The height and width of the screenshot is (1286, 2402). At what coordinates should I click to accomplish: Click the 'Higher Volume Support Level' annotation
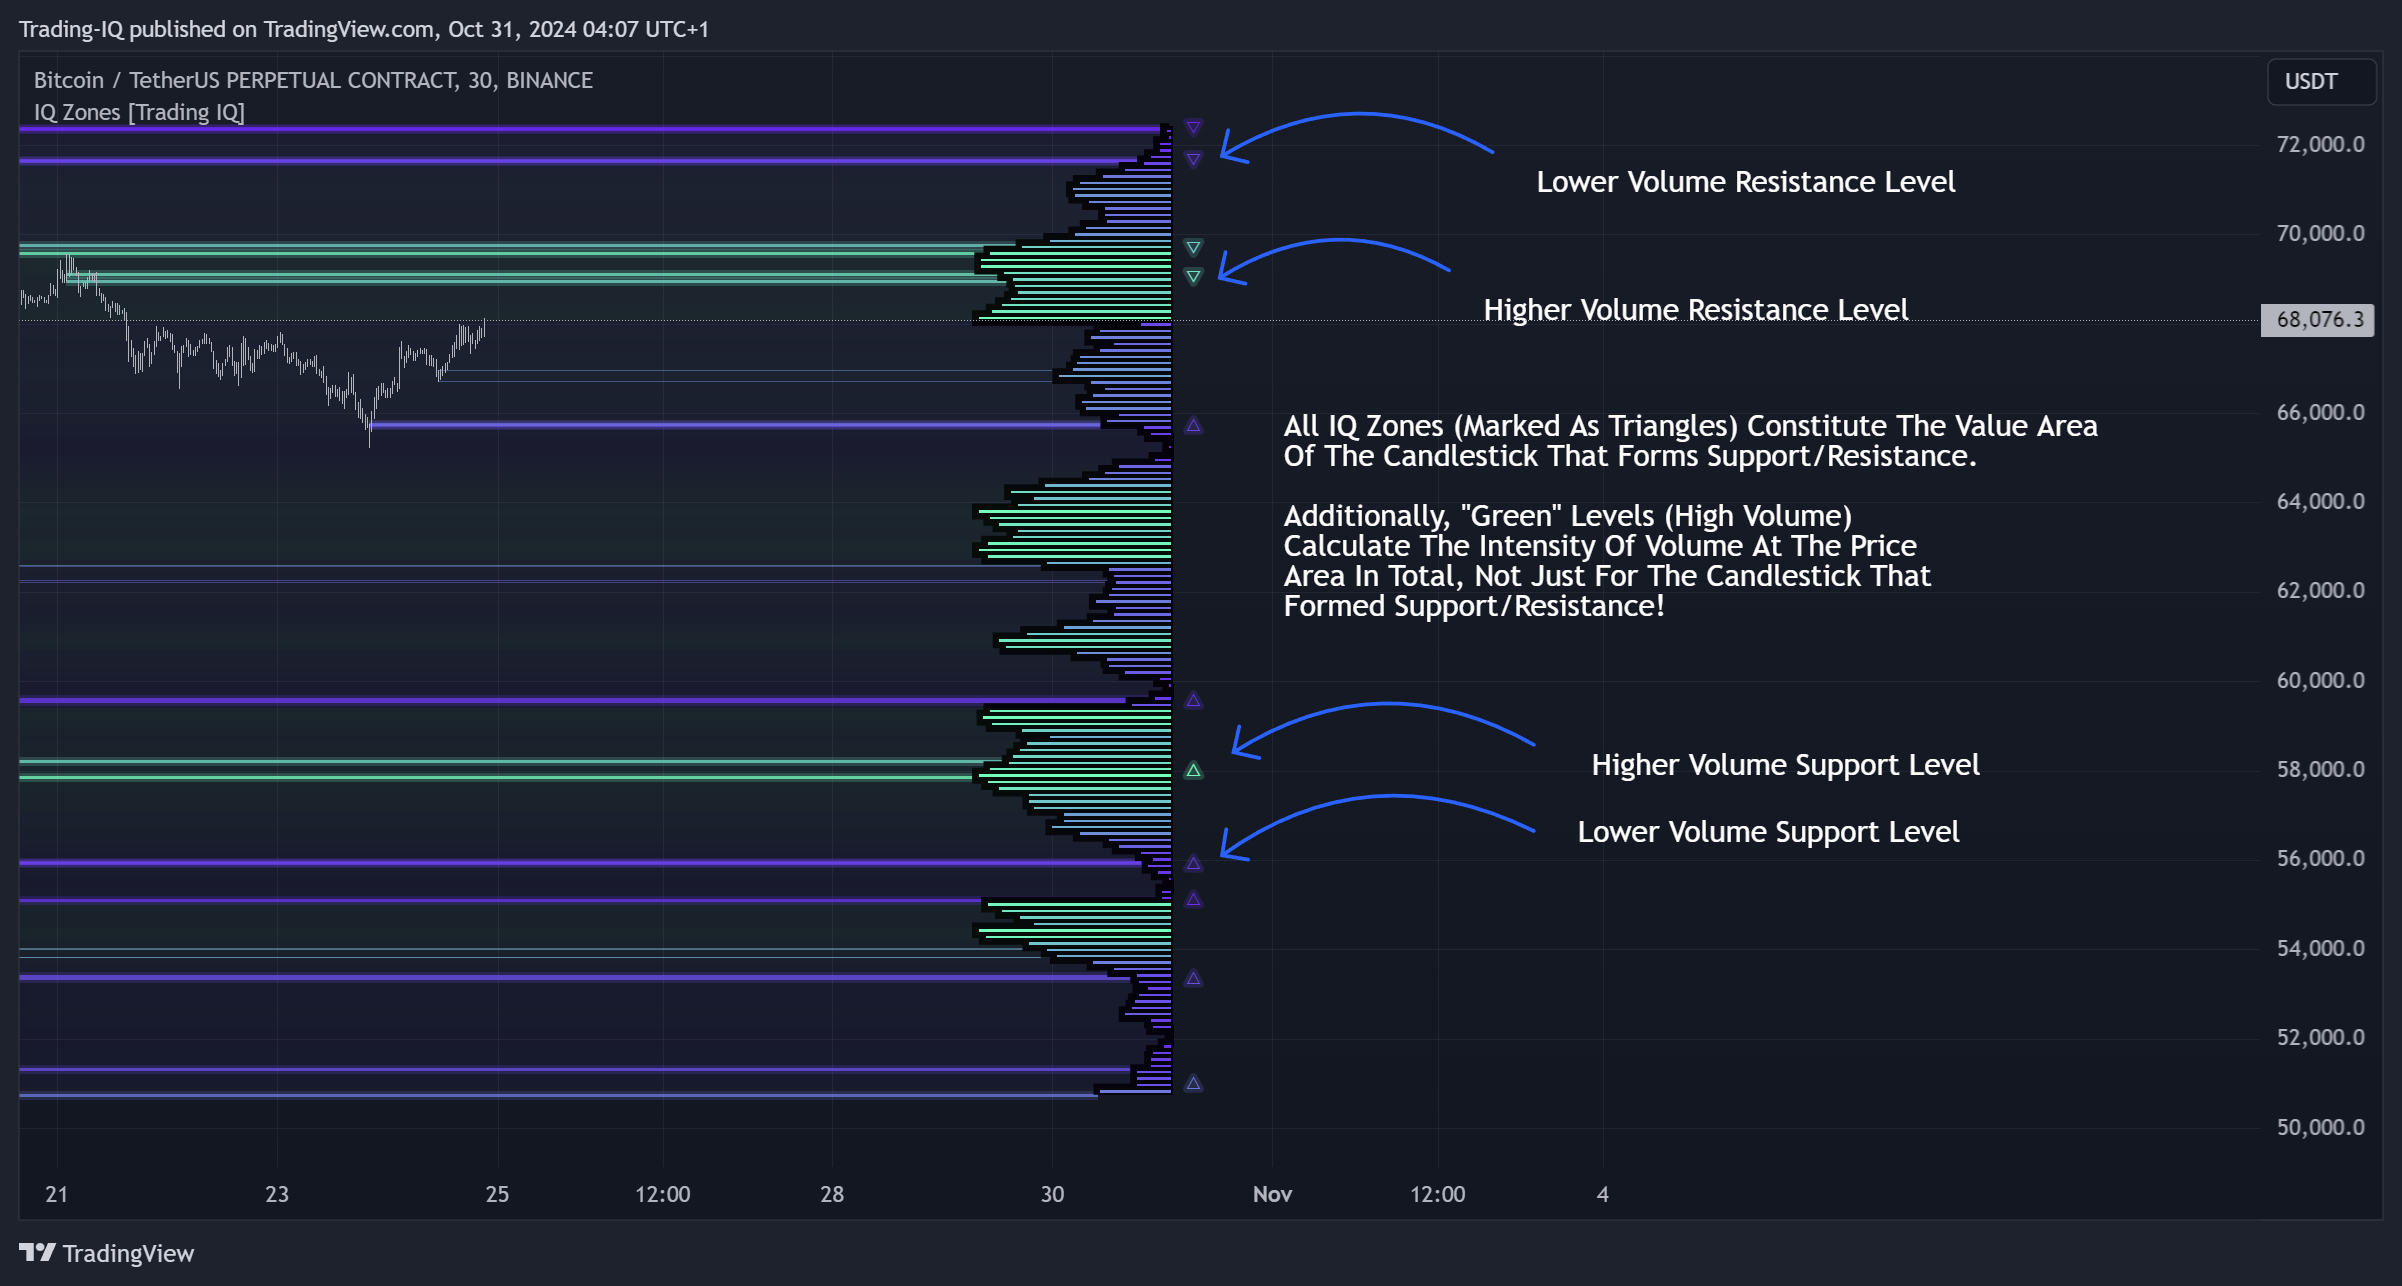(1785, 765)
